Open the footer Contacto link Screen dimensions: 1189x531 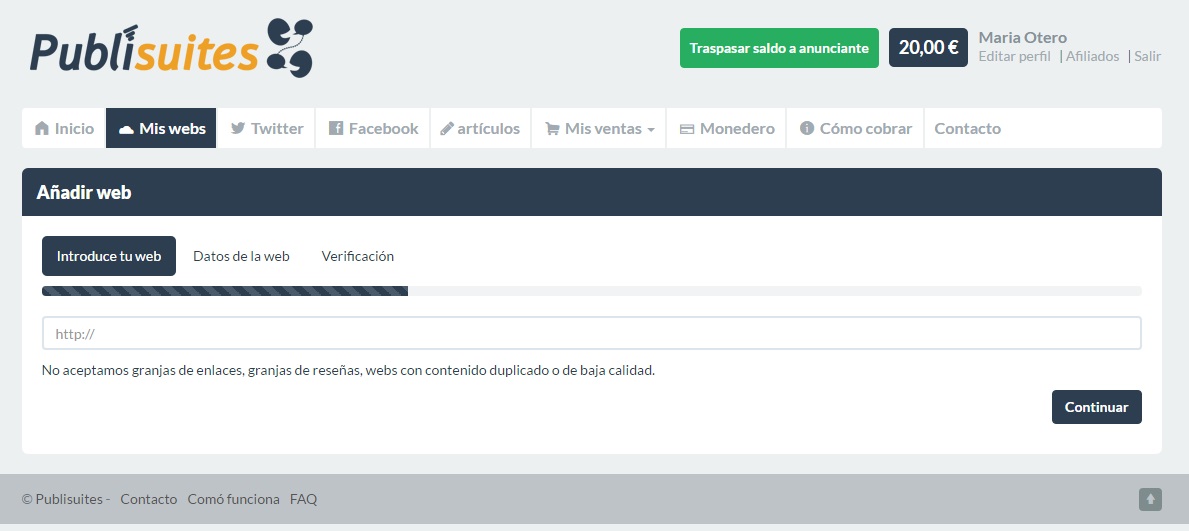coord(149,499)
